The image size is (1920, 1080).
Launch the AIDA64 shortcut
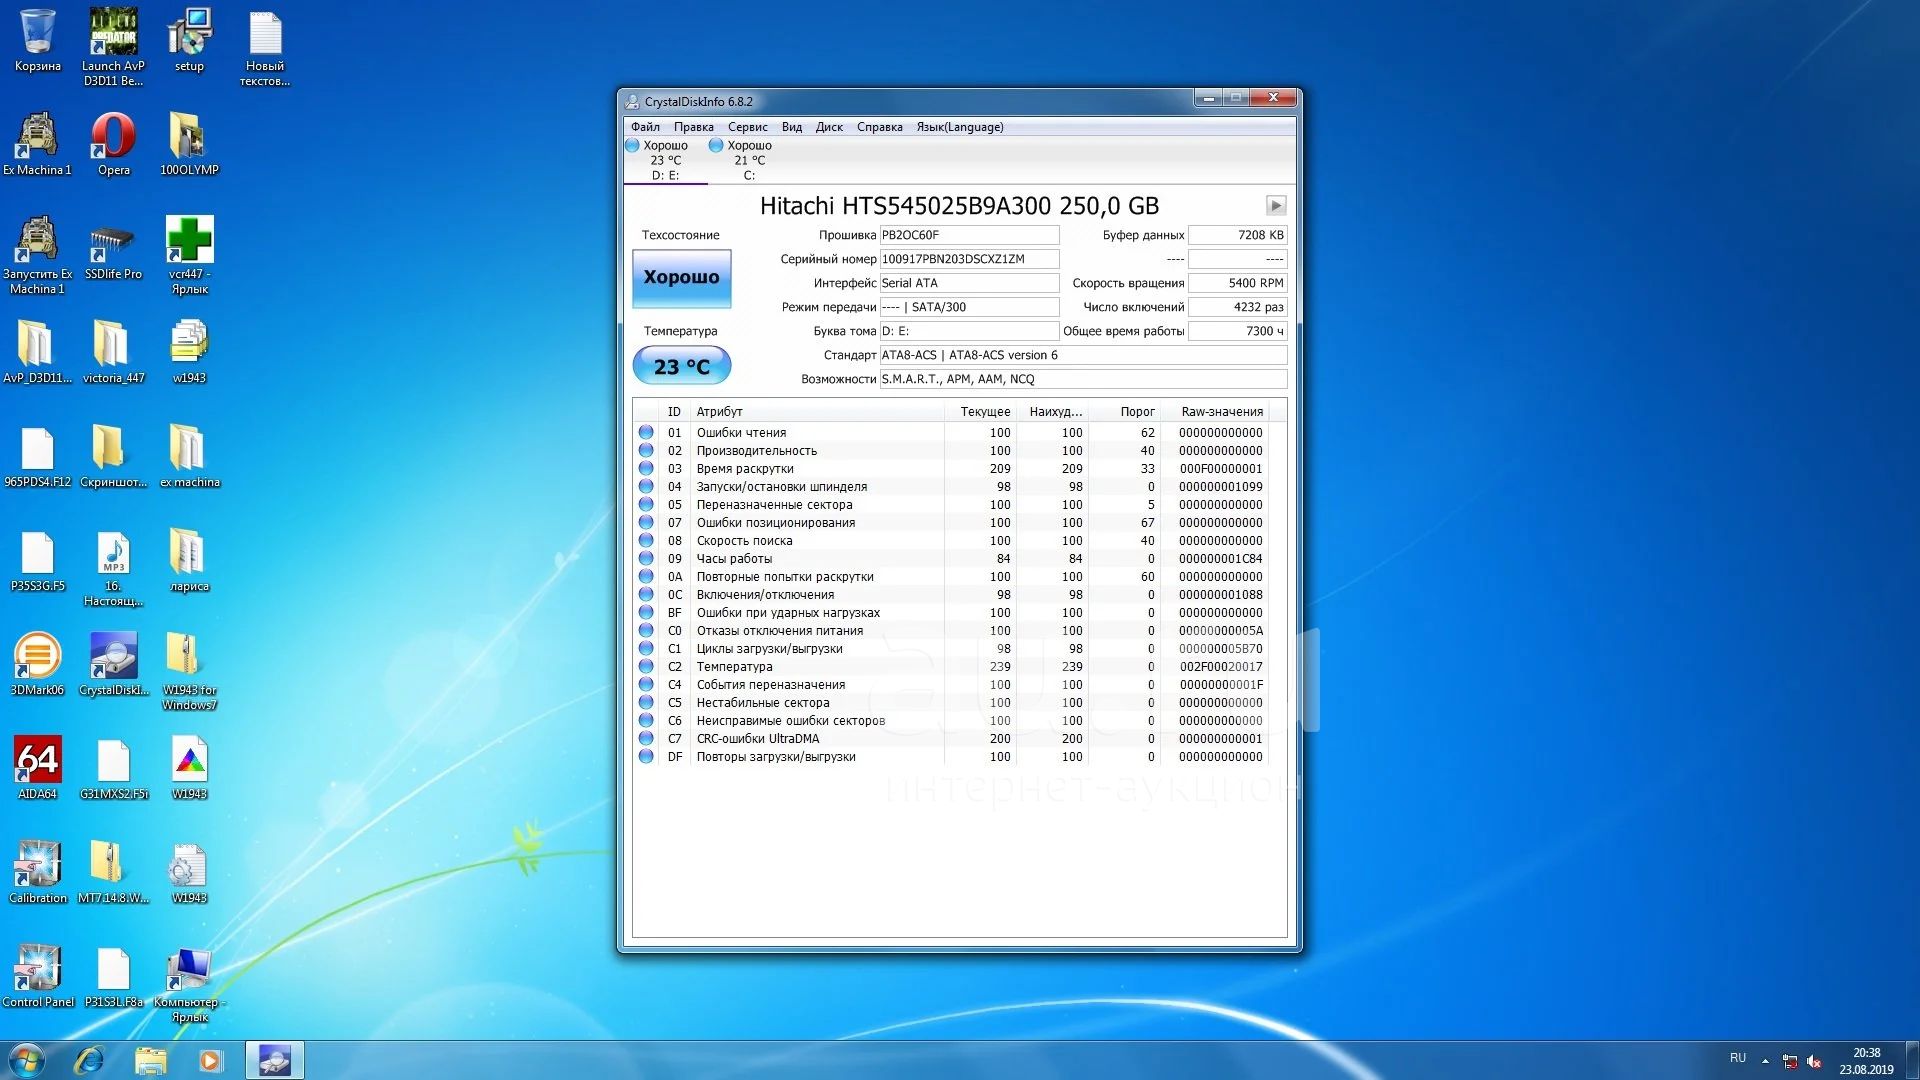click(37, 768)
